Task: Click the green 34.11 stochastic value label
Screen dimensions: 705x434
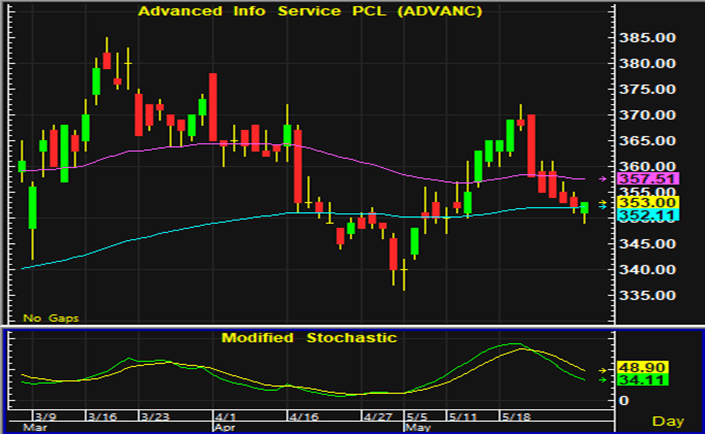Action: pyautogui.click(x=643, y=380)
